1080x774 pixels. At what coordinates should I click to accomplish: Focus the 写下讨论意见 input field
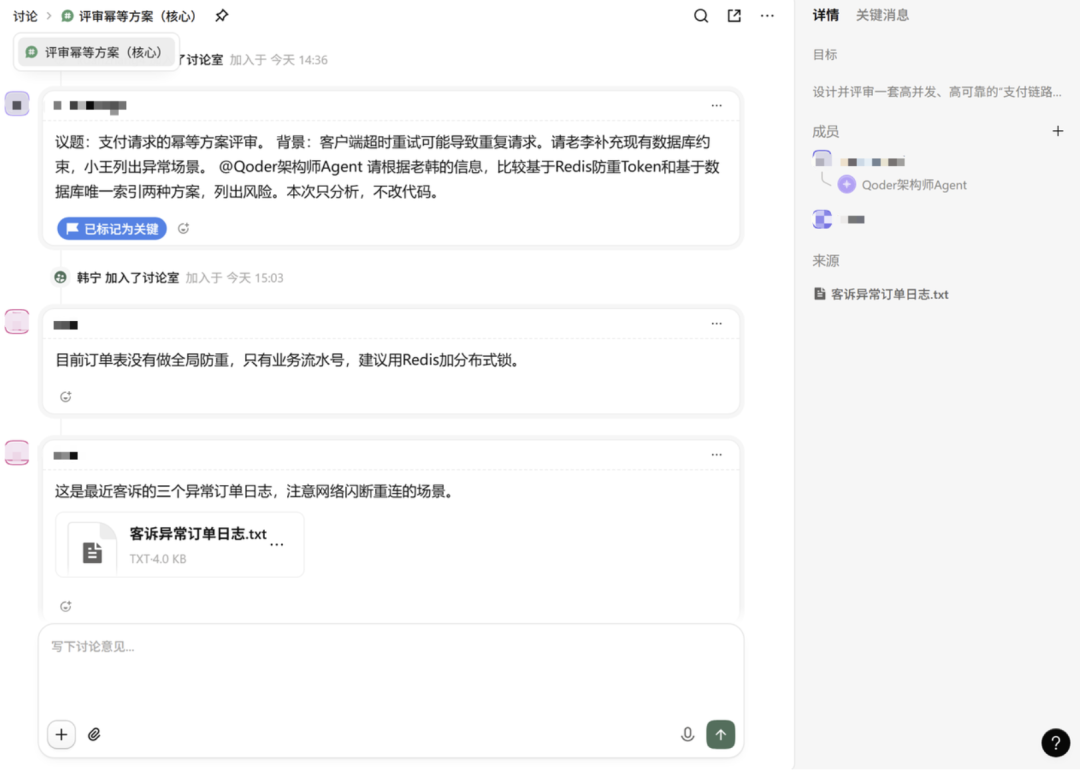tap(391, 670)
